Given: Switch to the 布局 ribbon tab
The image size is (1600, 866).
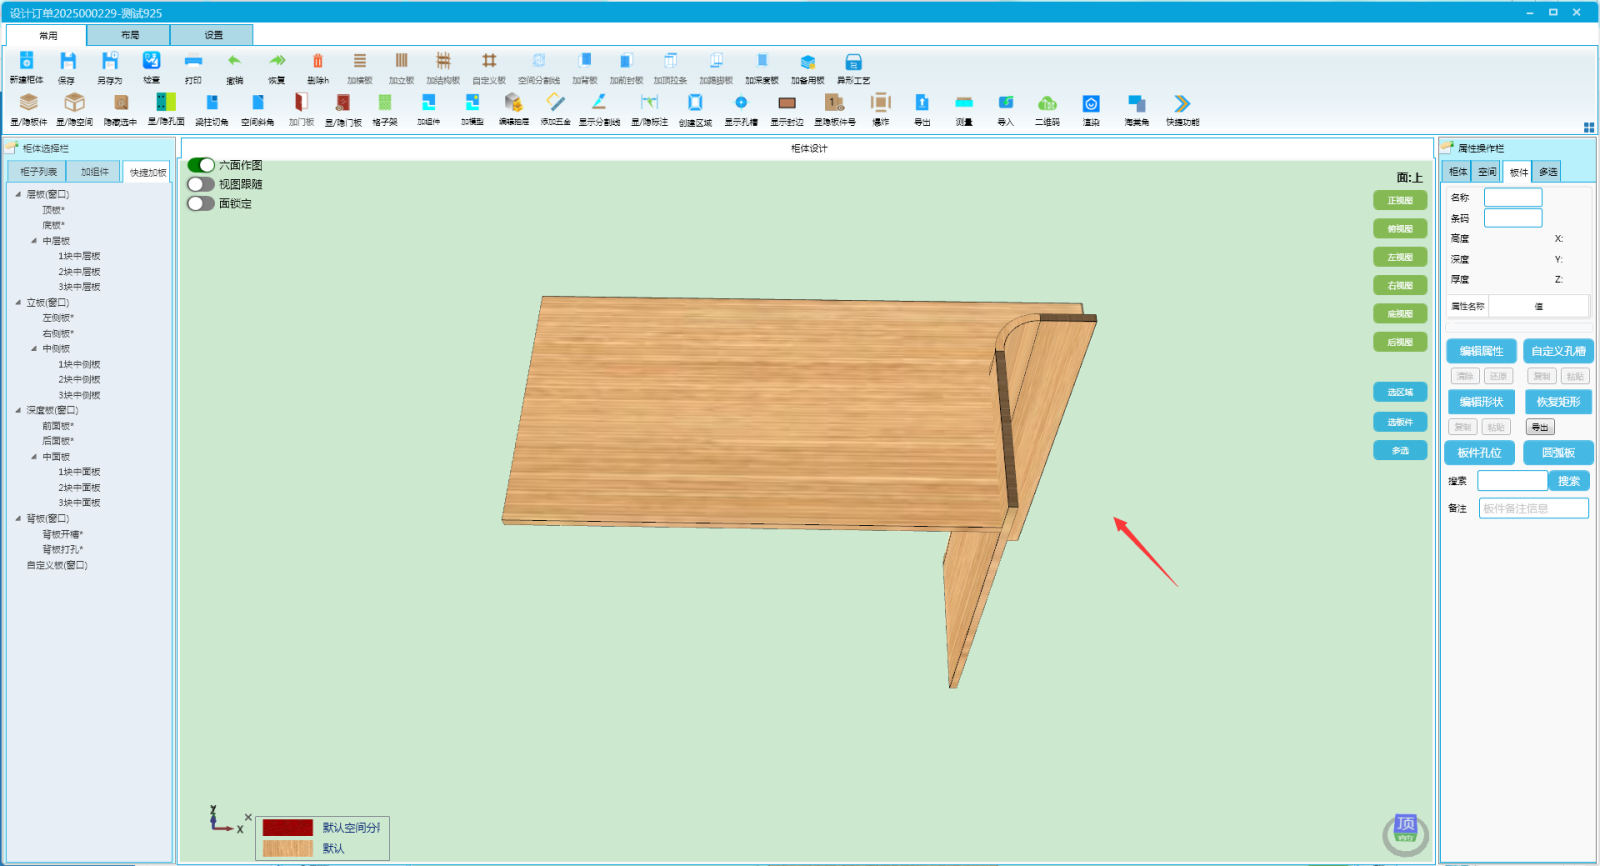Looking at the screenshot, I should click(x=130, y=35).
